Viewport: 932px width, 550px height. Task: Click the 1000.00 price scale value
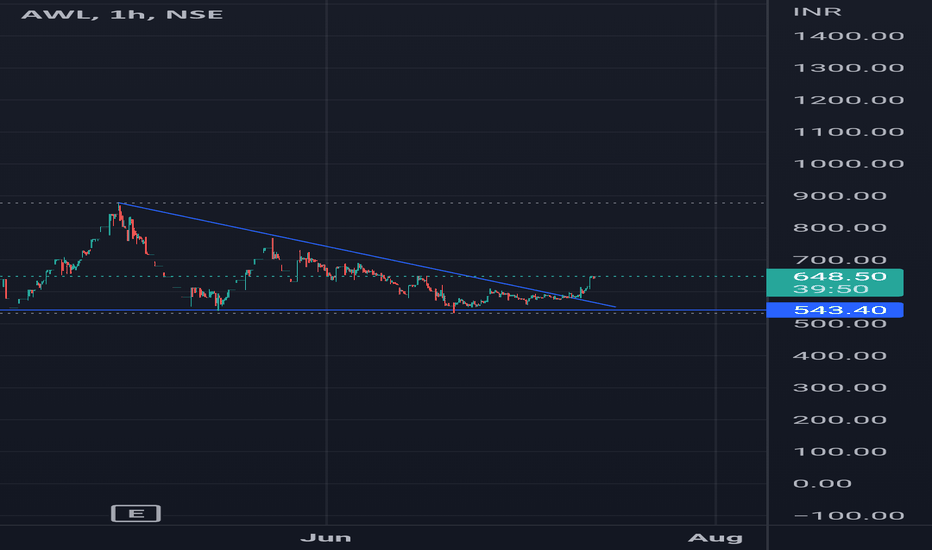[x=849, y=164]
